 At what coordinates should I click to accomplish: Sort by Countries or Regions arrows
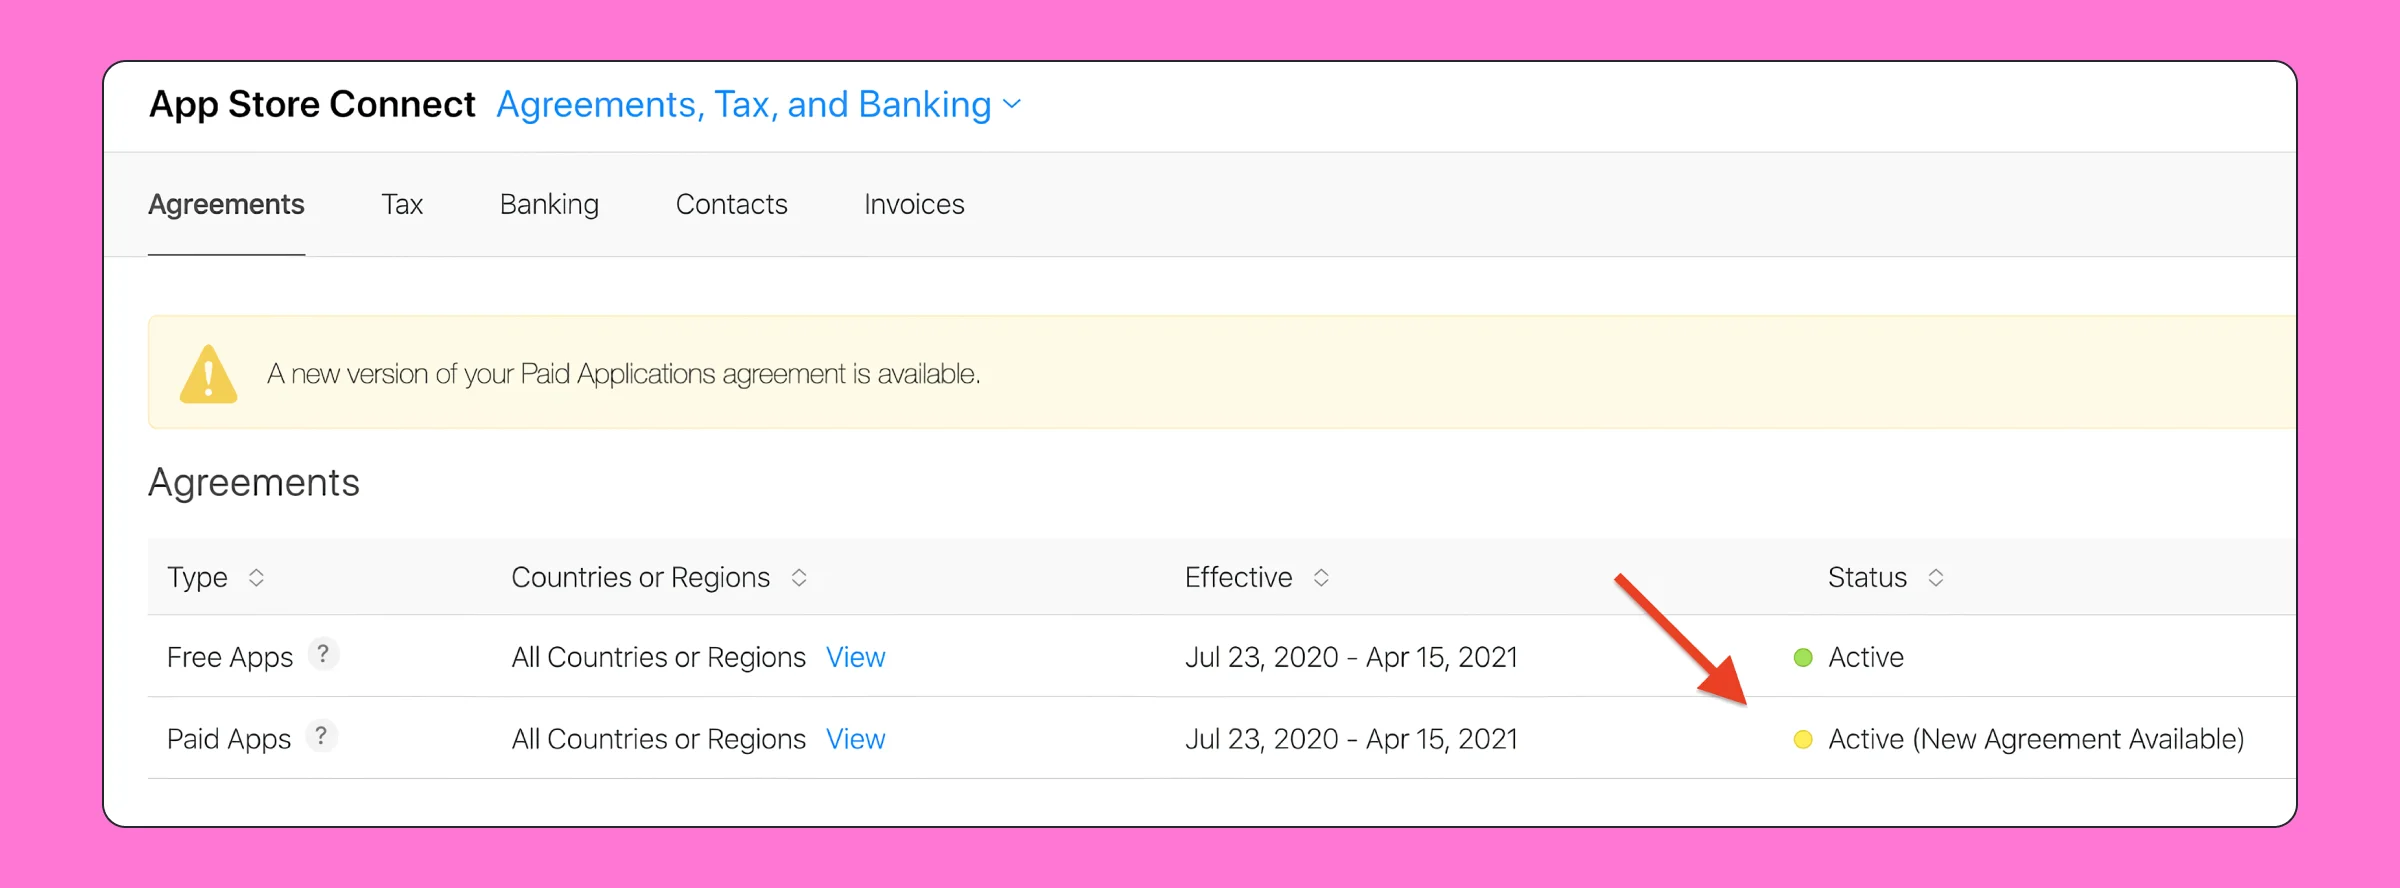799,578
